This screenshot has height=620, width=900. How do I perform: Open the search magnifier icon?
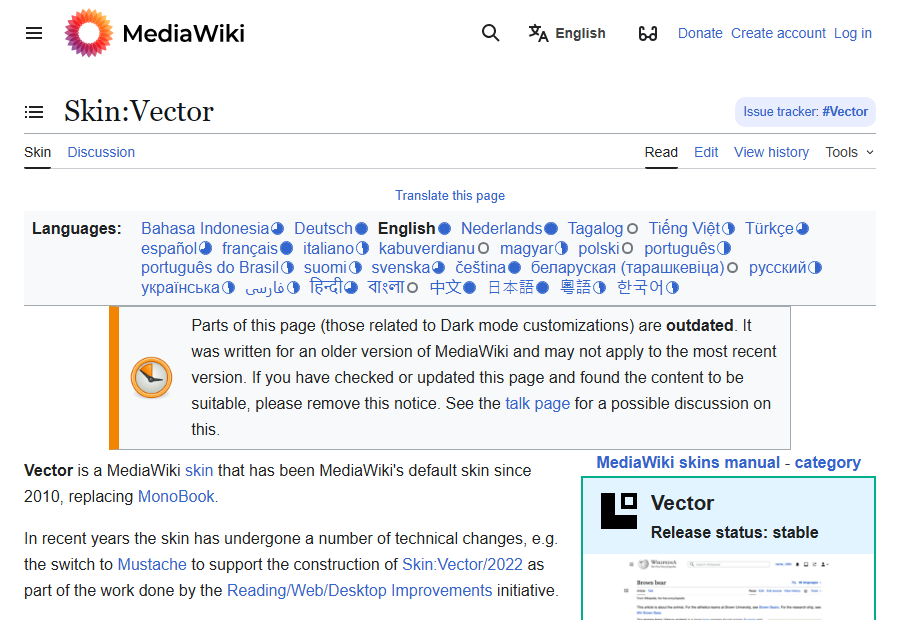[x=490, y=33]
